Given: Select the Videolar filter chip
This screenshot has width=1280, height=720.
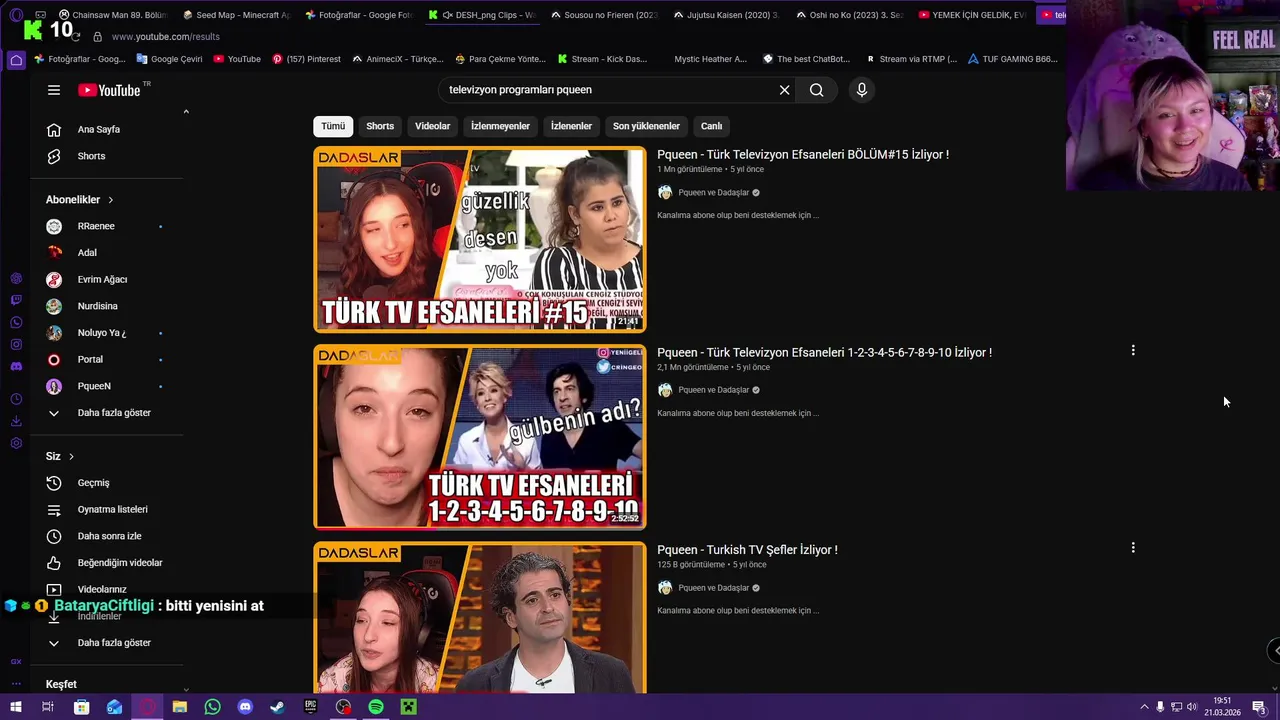Looking at the screenshot, I should (432, 126).
